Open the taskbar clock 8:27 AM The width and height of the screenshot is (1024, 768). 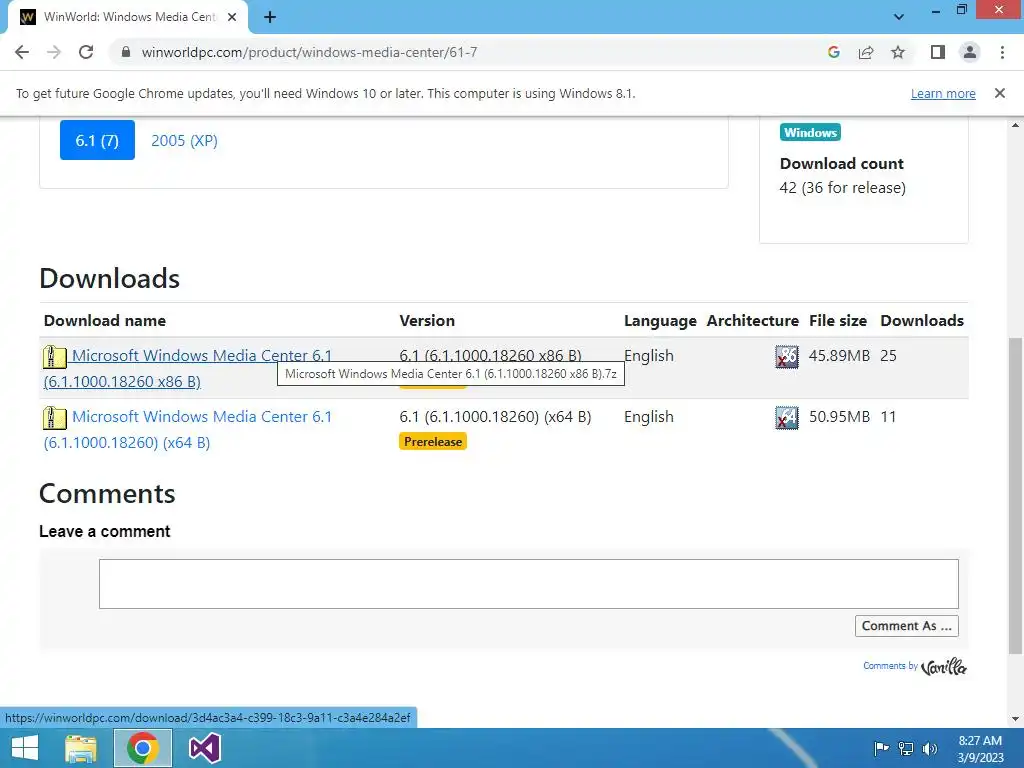[980, 749]
